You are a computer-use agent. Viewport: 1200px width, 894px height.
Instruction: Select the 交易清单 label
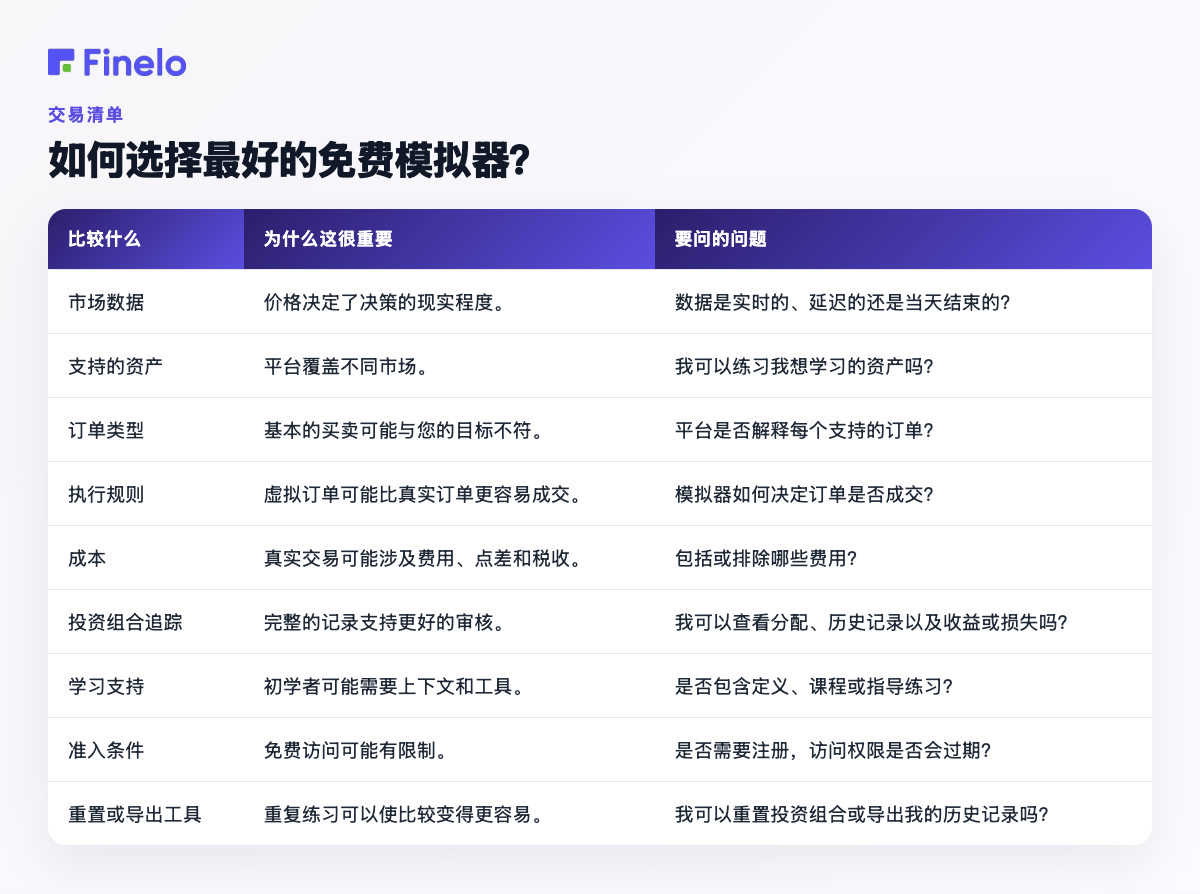(85, 115)
